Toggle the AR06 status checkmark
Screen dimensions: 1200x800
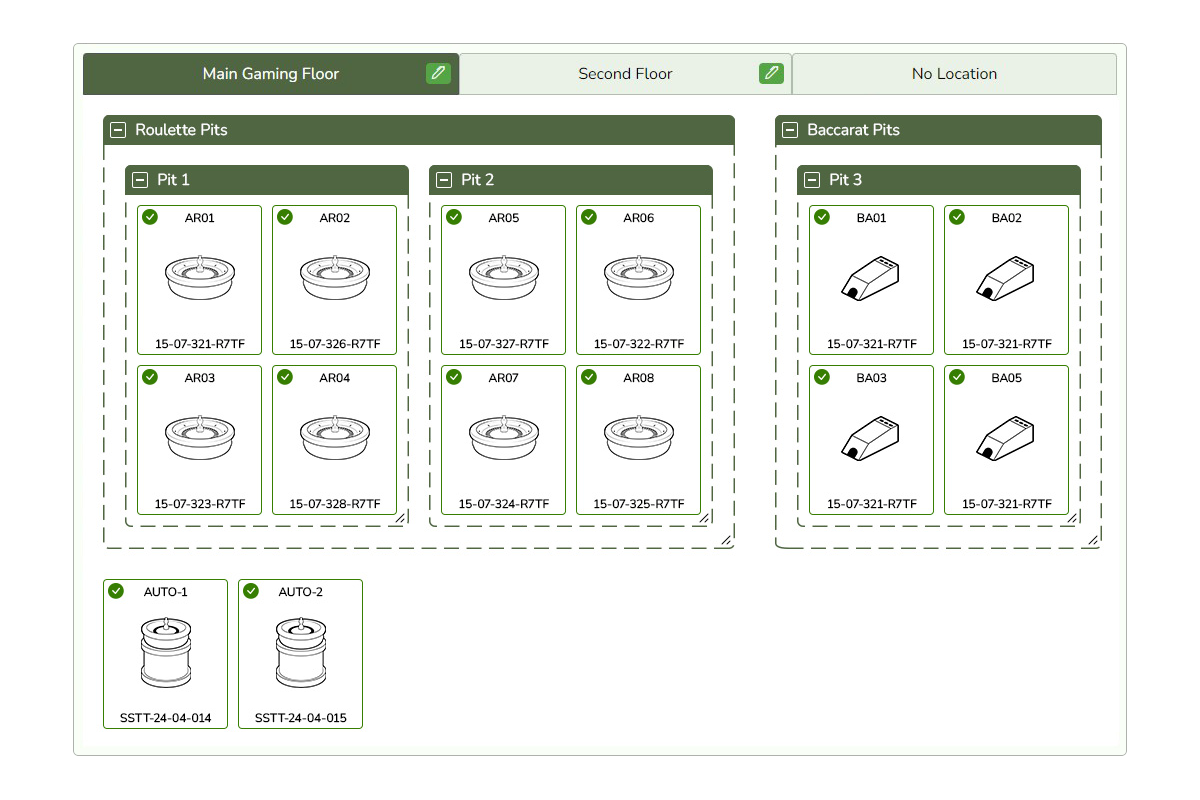tap(589, 217)
